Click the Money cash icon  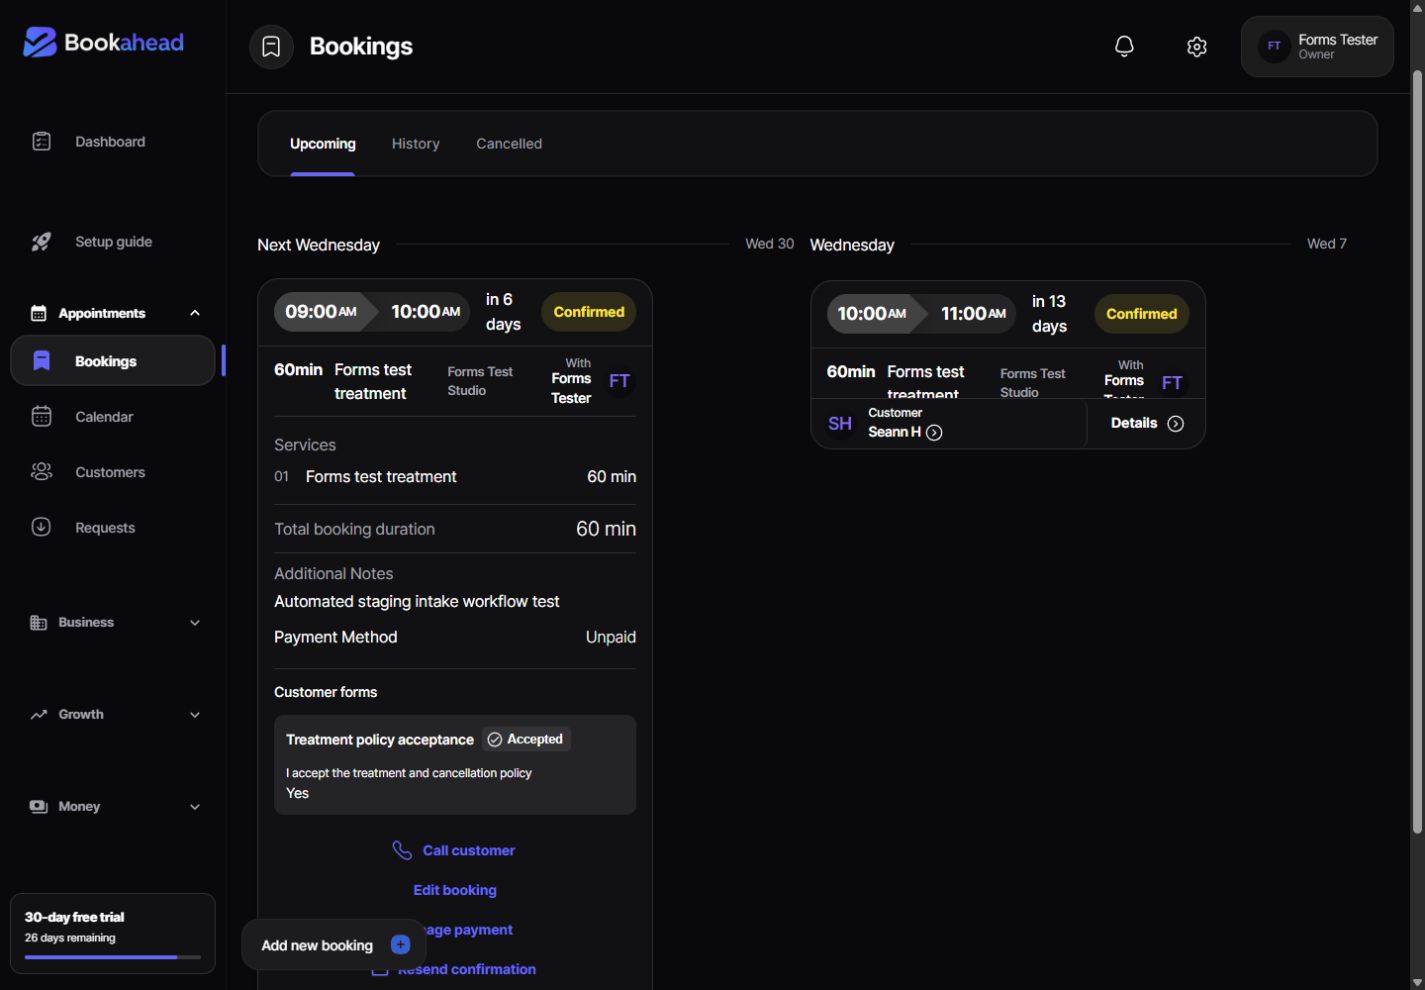[x=38, y=806]
